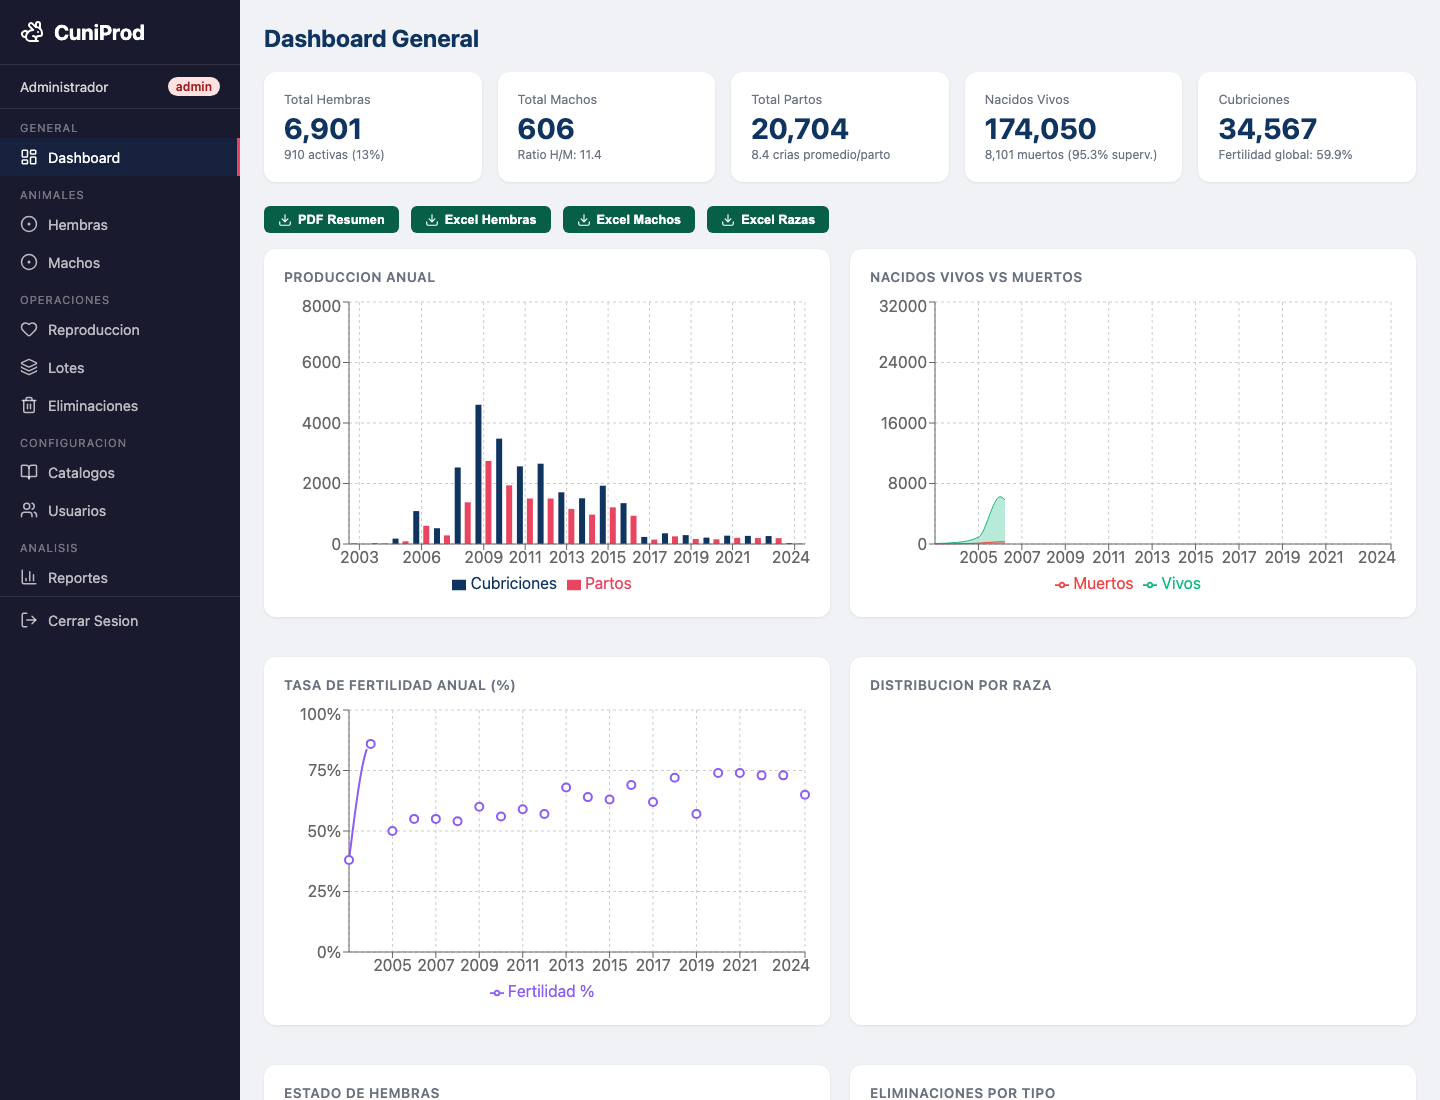1440x1100 pixels.
Task: Export the Excel Razas file
Action: 767,219
